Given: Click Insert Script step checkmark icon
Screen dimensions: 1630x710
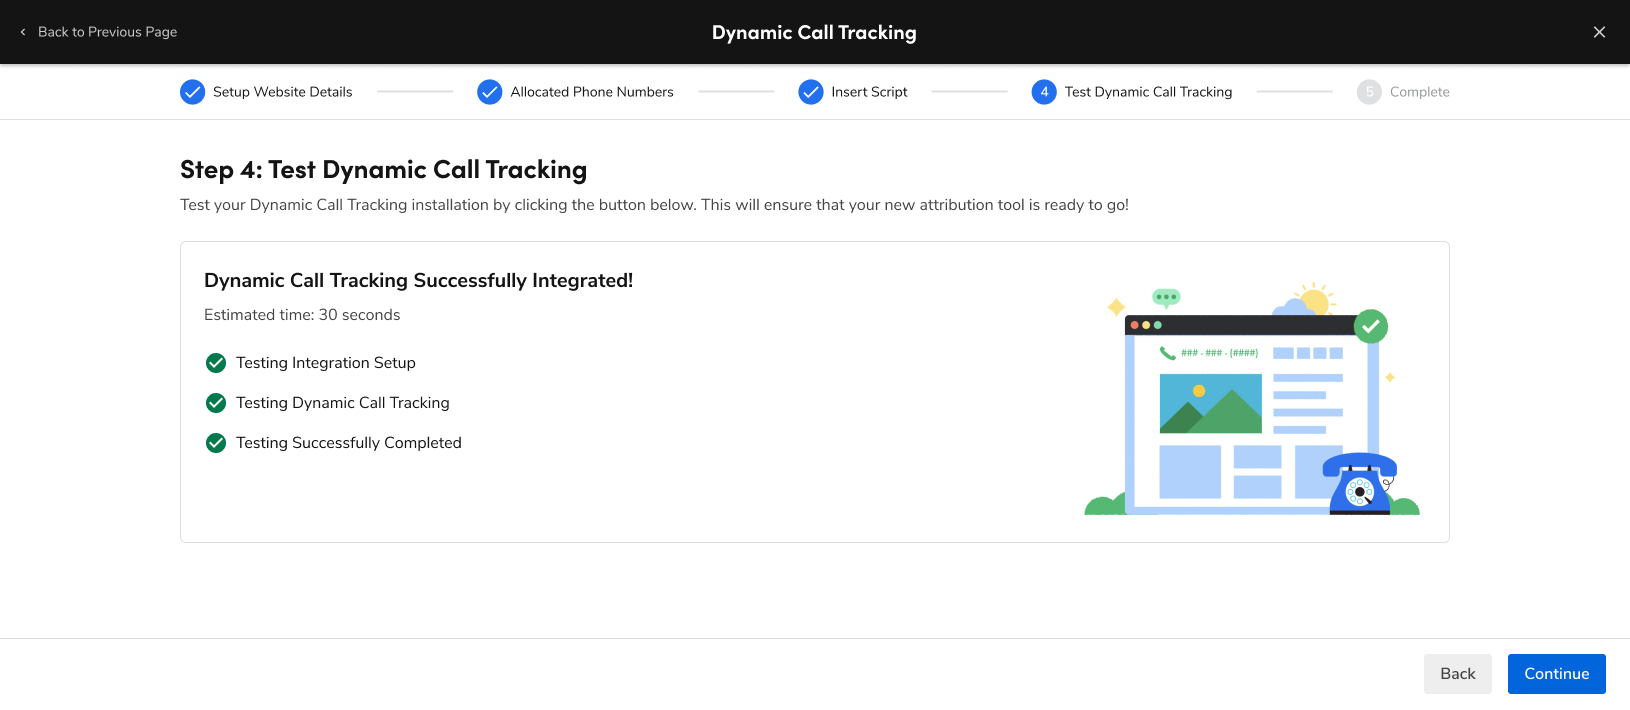Looking at the screenshot, I should point(811,92).
